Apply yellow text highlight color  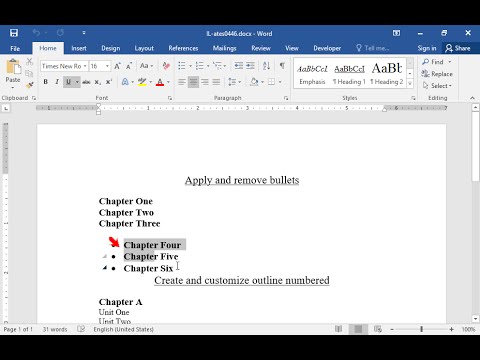tap(143, 82)
